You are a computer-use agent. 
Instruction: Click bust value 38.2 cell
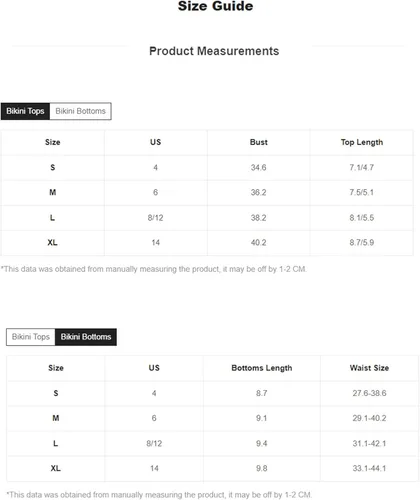[259, 218]
